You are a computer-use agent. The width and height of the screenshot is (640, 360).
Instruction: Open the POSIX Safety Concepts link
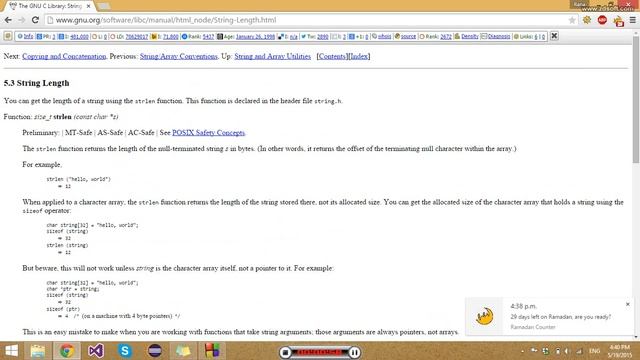click(x=208, y=133)
